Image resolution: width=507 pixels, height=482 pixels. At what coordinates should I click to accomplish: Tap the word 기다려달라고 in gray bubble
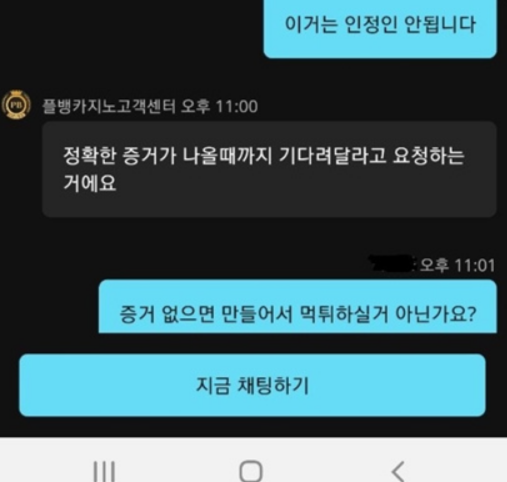332,156
